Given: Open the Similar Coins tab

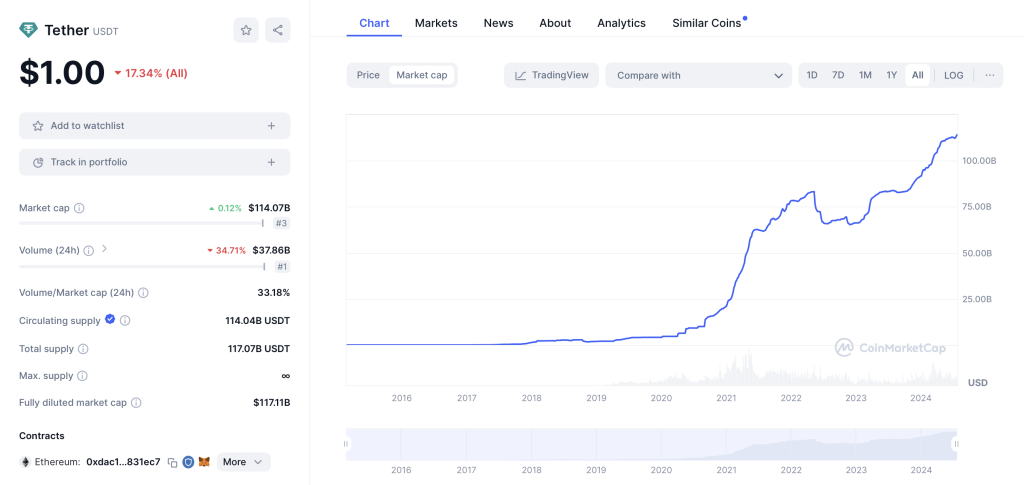Looking at the screenshot, I should (x=707, y=23).
